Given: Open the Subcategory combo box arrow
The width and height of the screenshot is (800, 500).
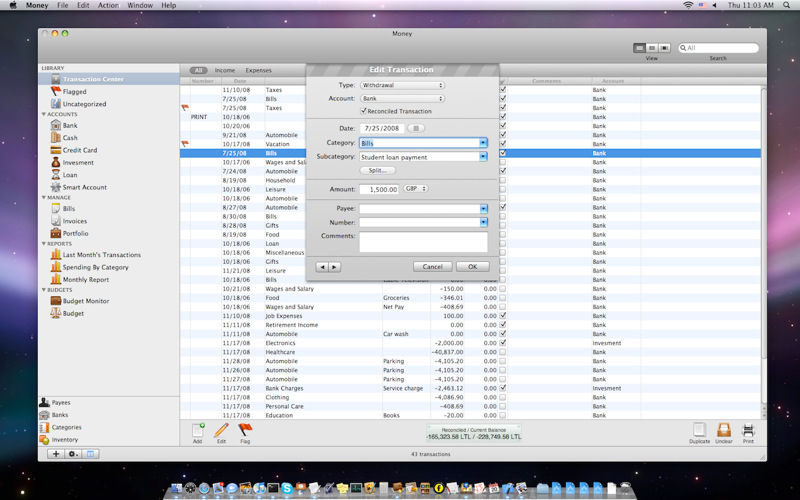Looking at the screenshot, I should (x=483, y=157).
